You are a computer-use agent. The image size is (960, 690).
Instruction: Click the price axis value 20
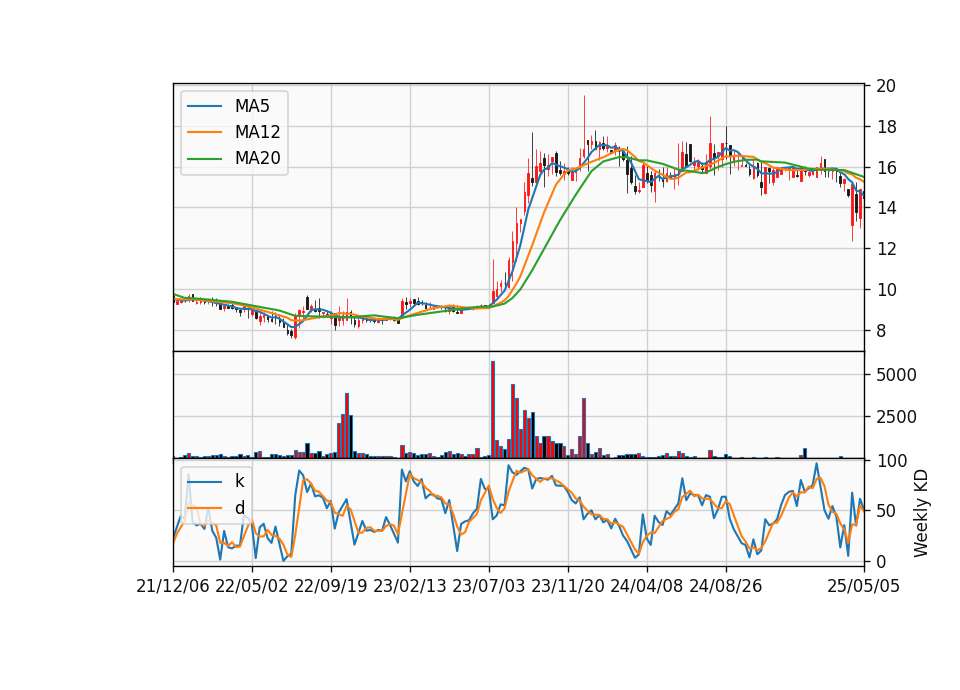click(886, 86)
